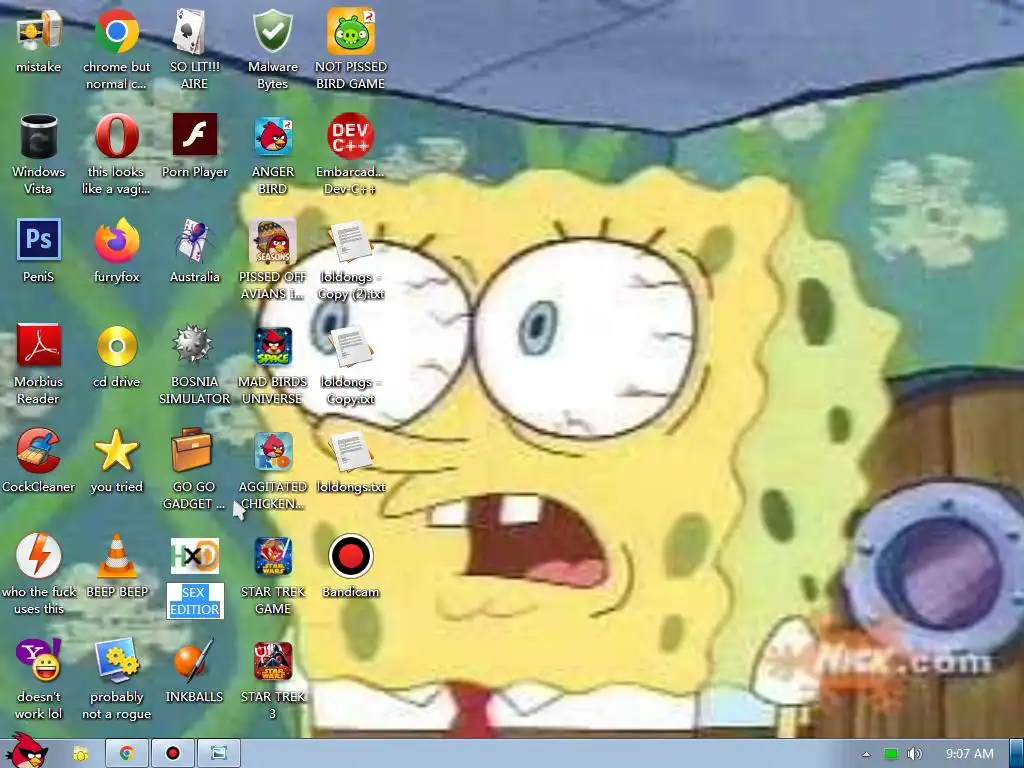
Task: Launch 'BOSNIA SIMULATOR' minesweeper icon
Action: click(194, 364)
